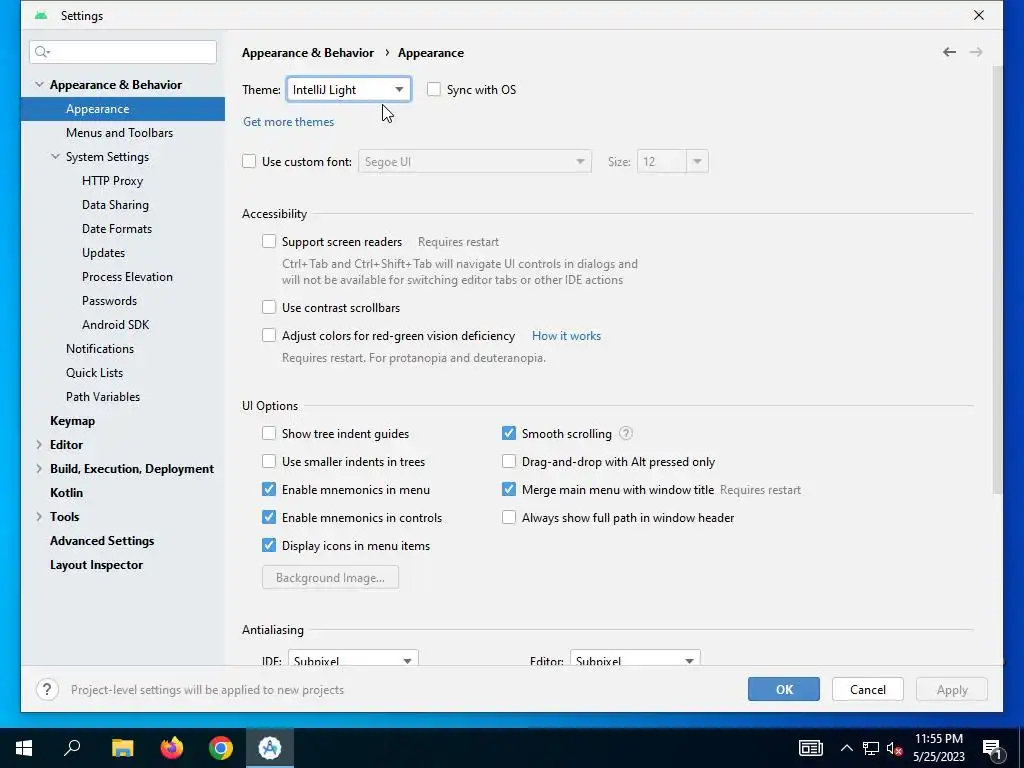Click the network tray icon

coord(871,748)
